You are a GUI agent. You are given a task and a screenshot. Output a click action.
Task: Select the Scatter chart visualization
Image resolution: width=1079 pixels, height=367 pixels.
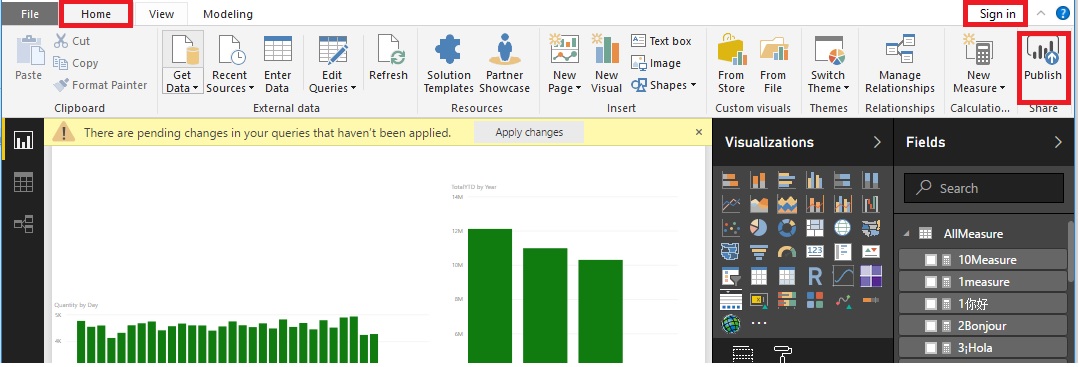coord(730,227)
